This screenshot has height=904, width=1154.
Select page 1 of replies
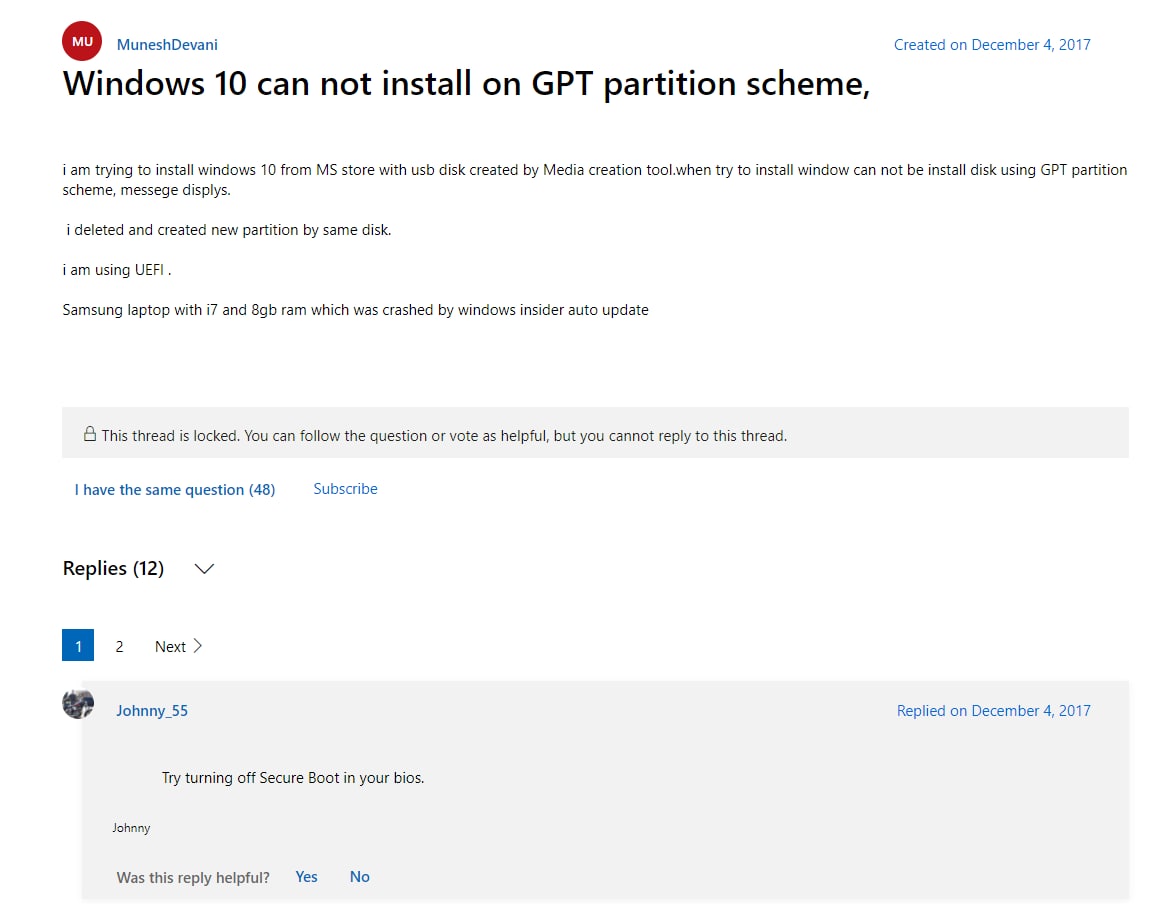tap(78, 645)
